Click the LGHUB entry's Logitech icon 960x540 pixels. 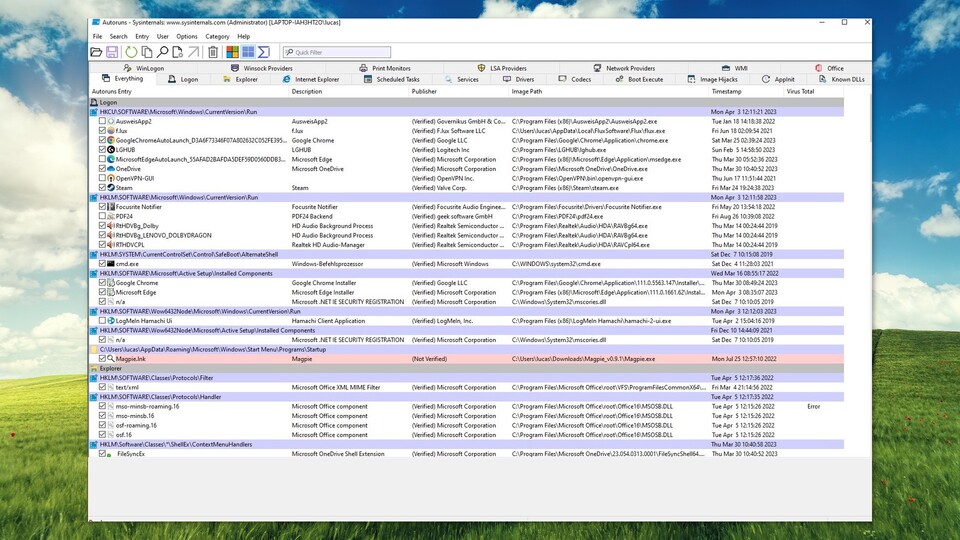[111, 149]
